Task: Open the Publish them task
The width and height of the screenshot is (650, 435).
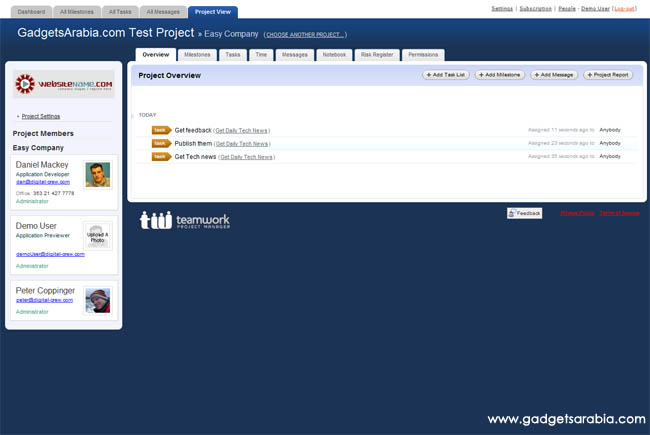Action: point(193,143)
